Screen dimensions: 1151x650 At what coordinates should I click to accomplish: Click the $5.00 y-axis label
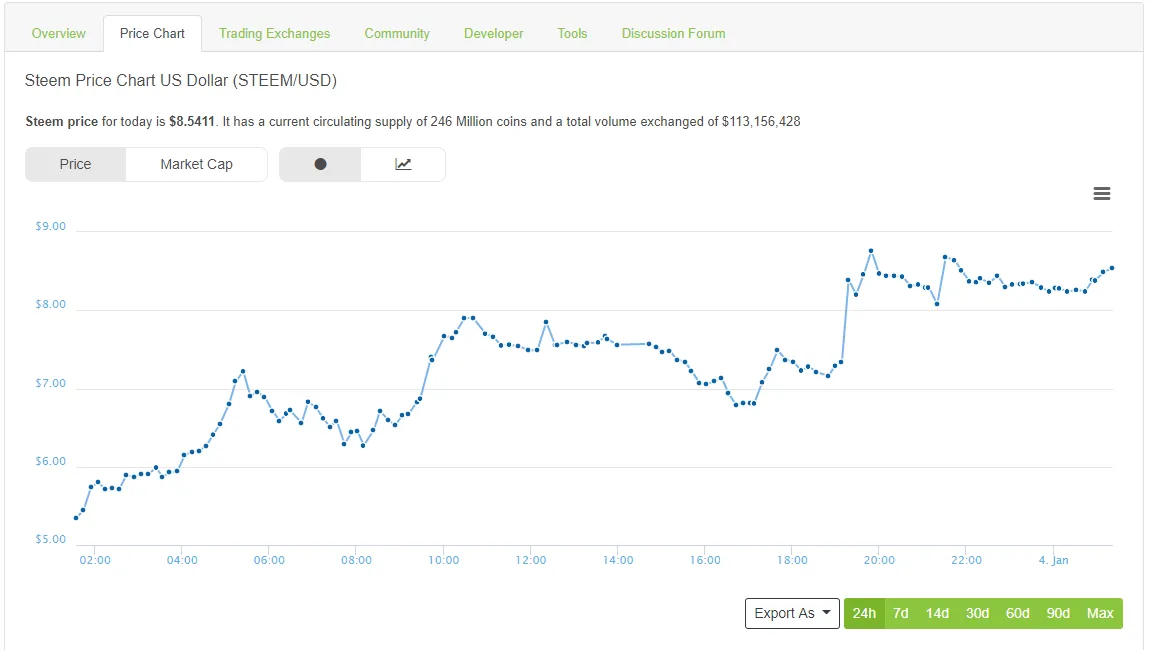coord(51,539)
